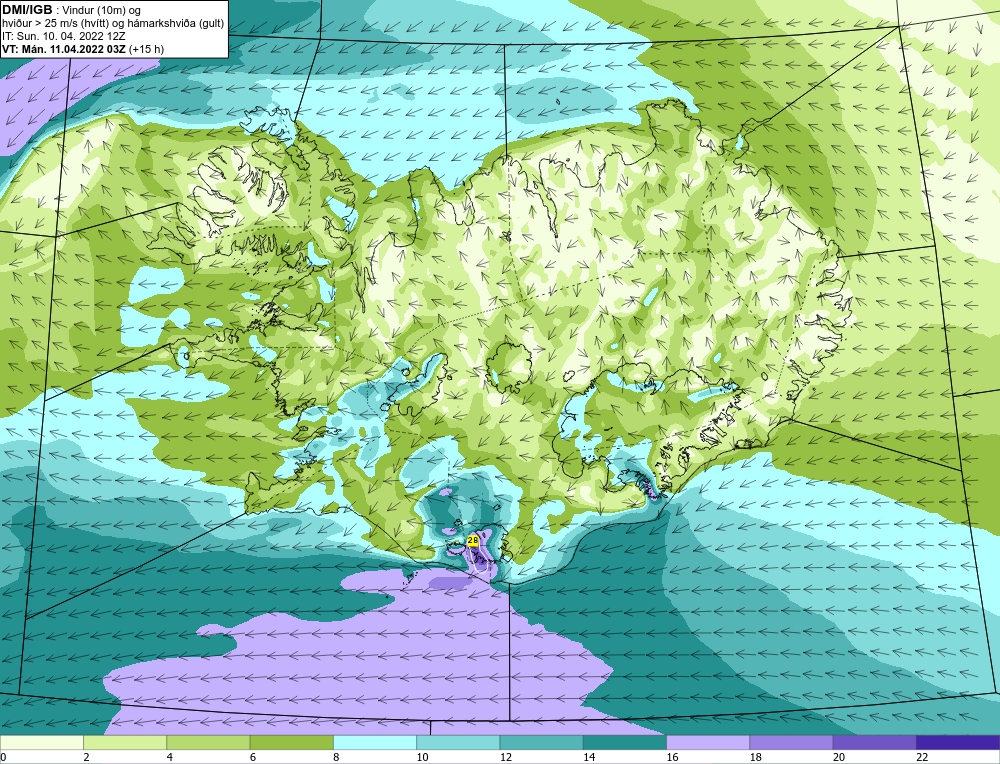Click the DMI/IGB title text
The height and width of the screenshot is (764, 1000).
pos(28,10)
